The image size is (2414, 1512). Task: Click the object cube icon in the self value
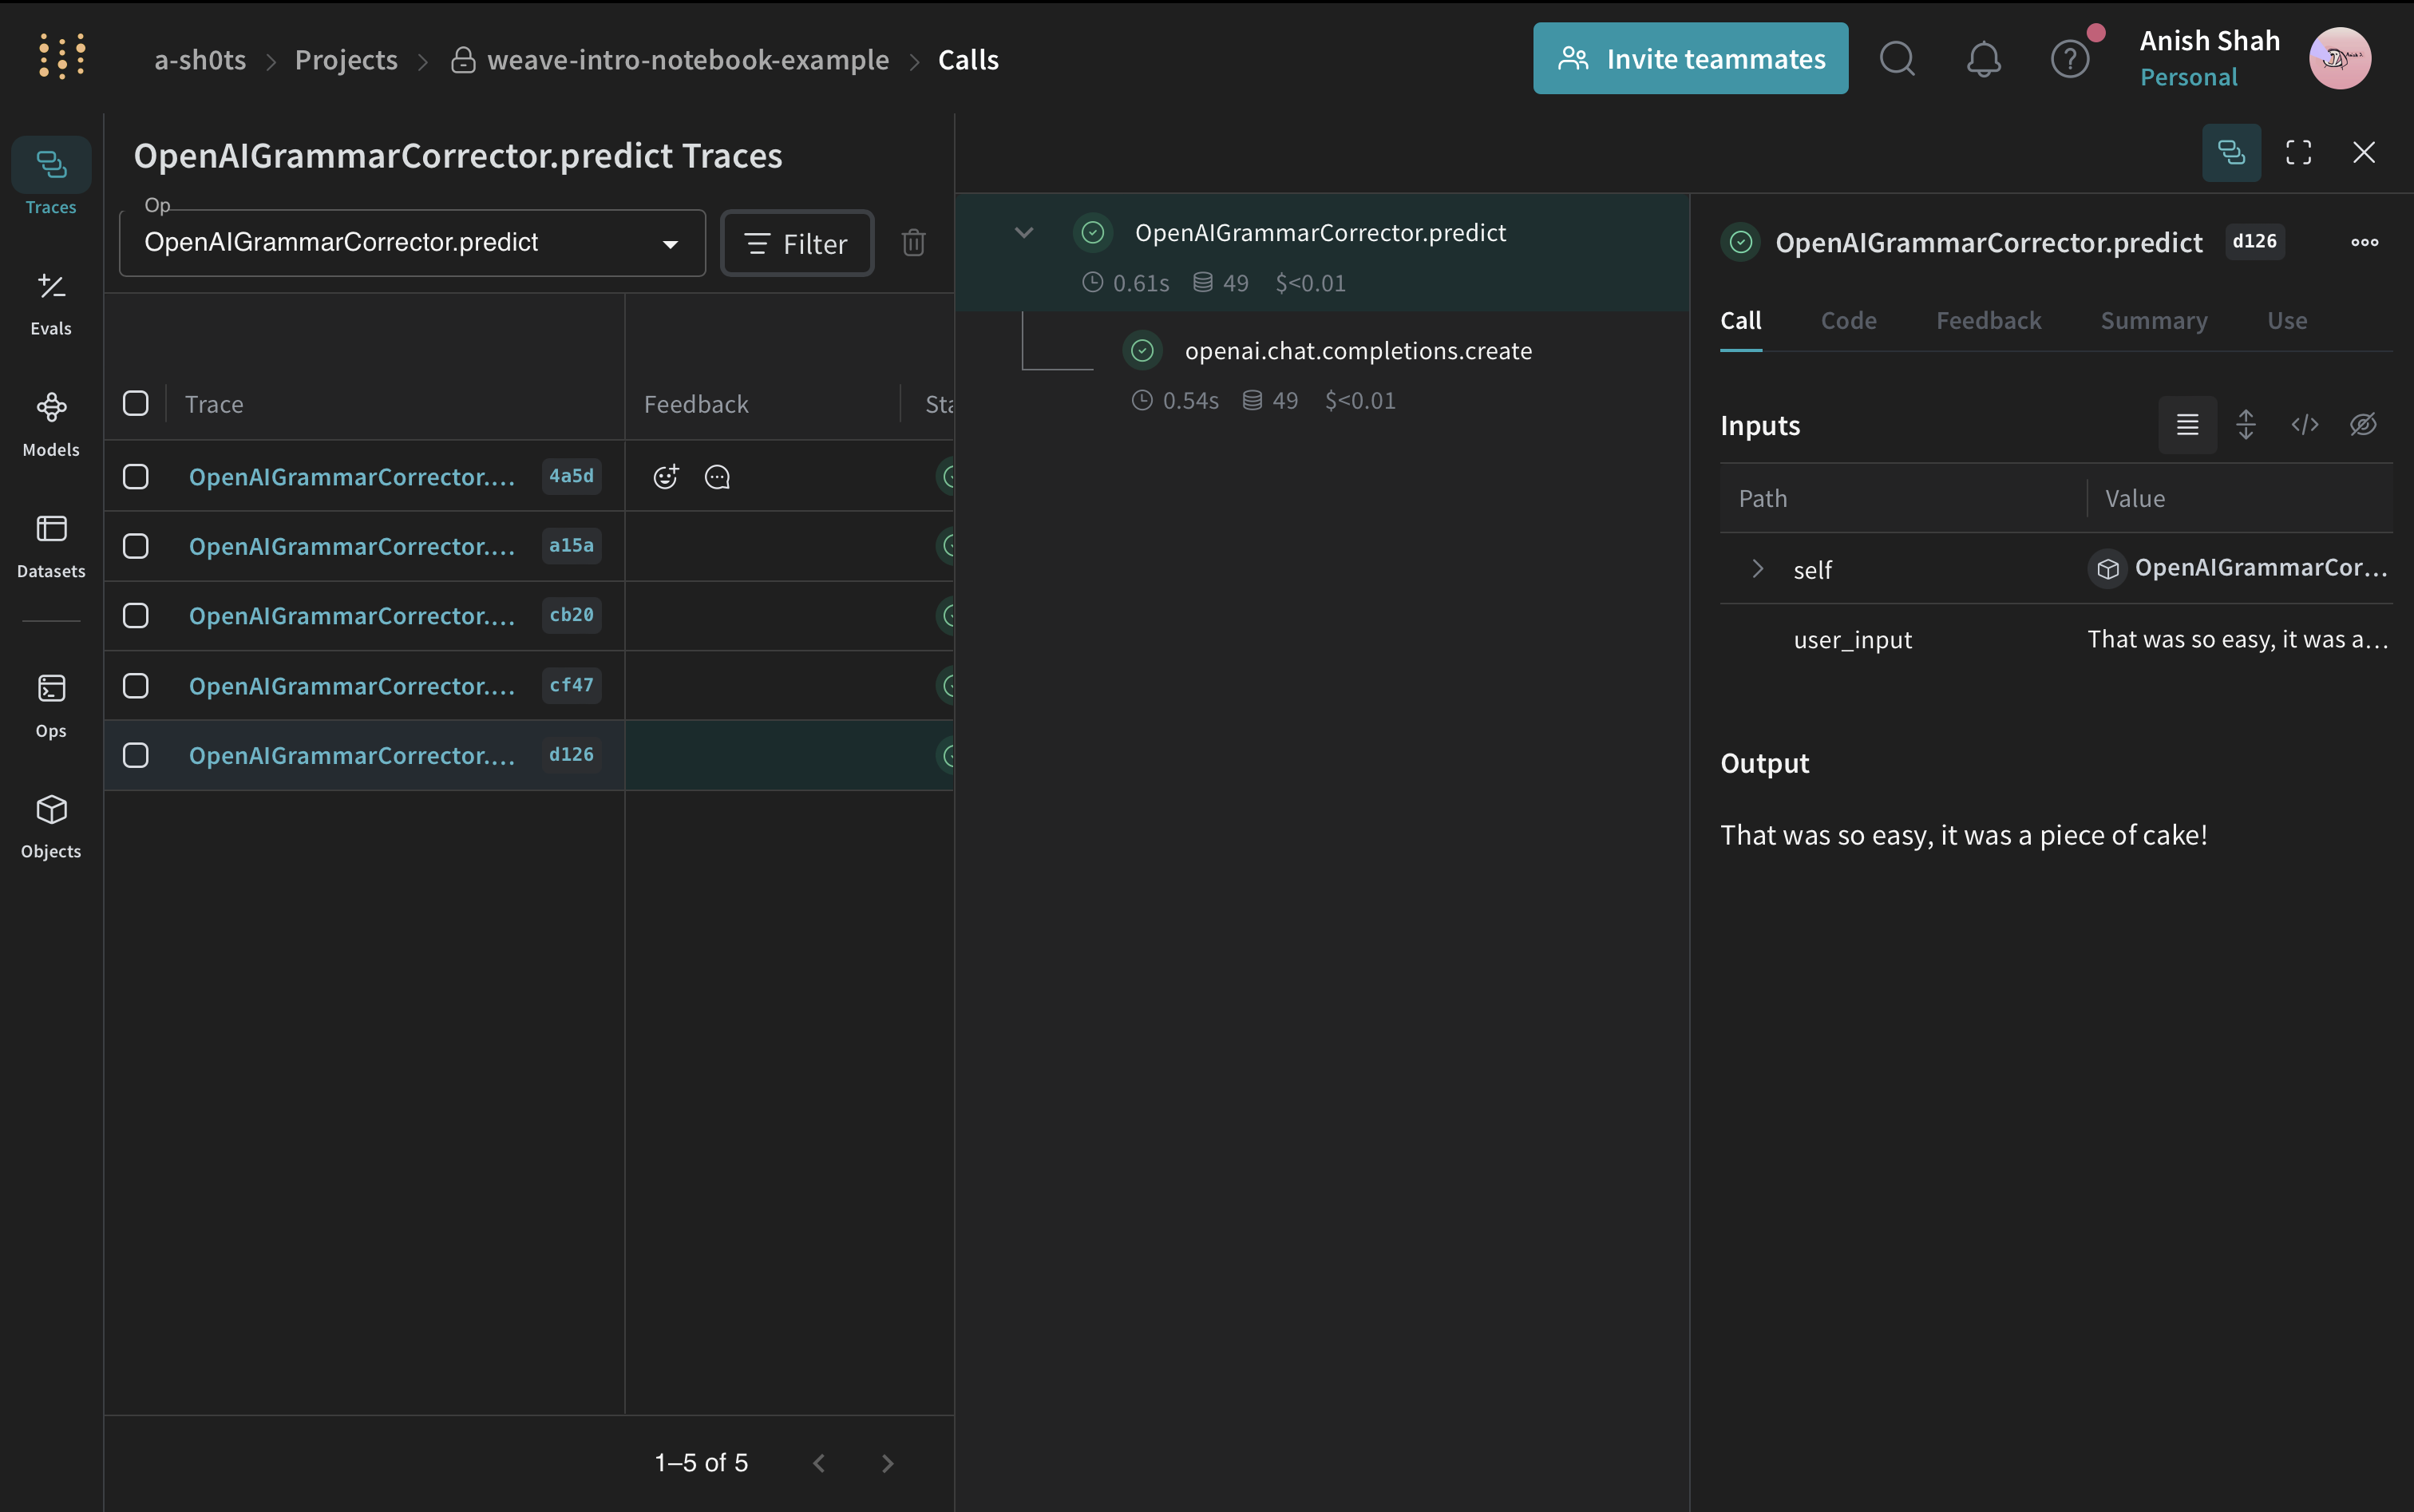(x=2107, y=569)
